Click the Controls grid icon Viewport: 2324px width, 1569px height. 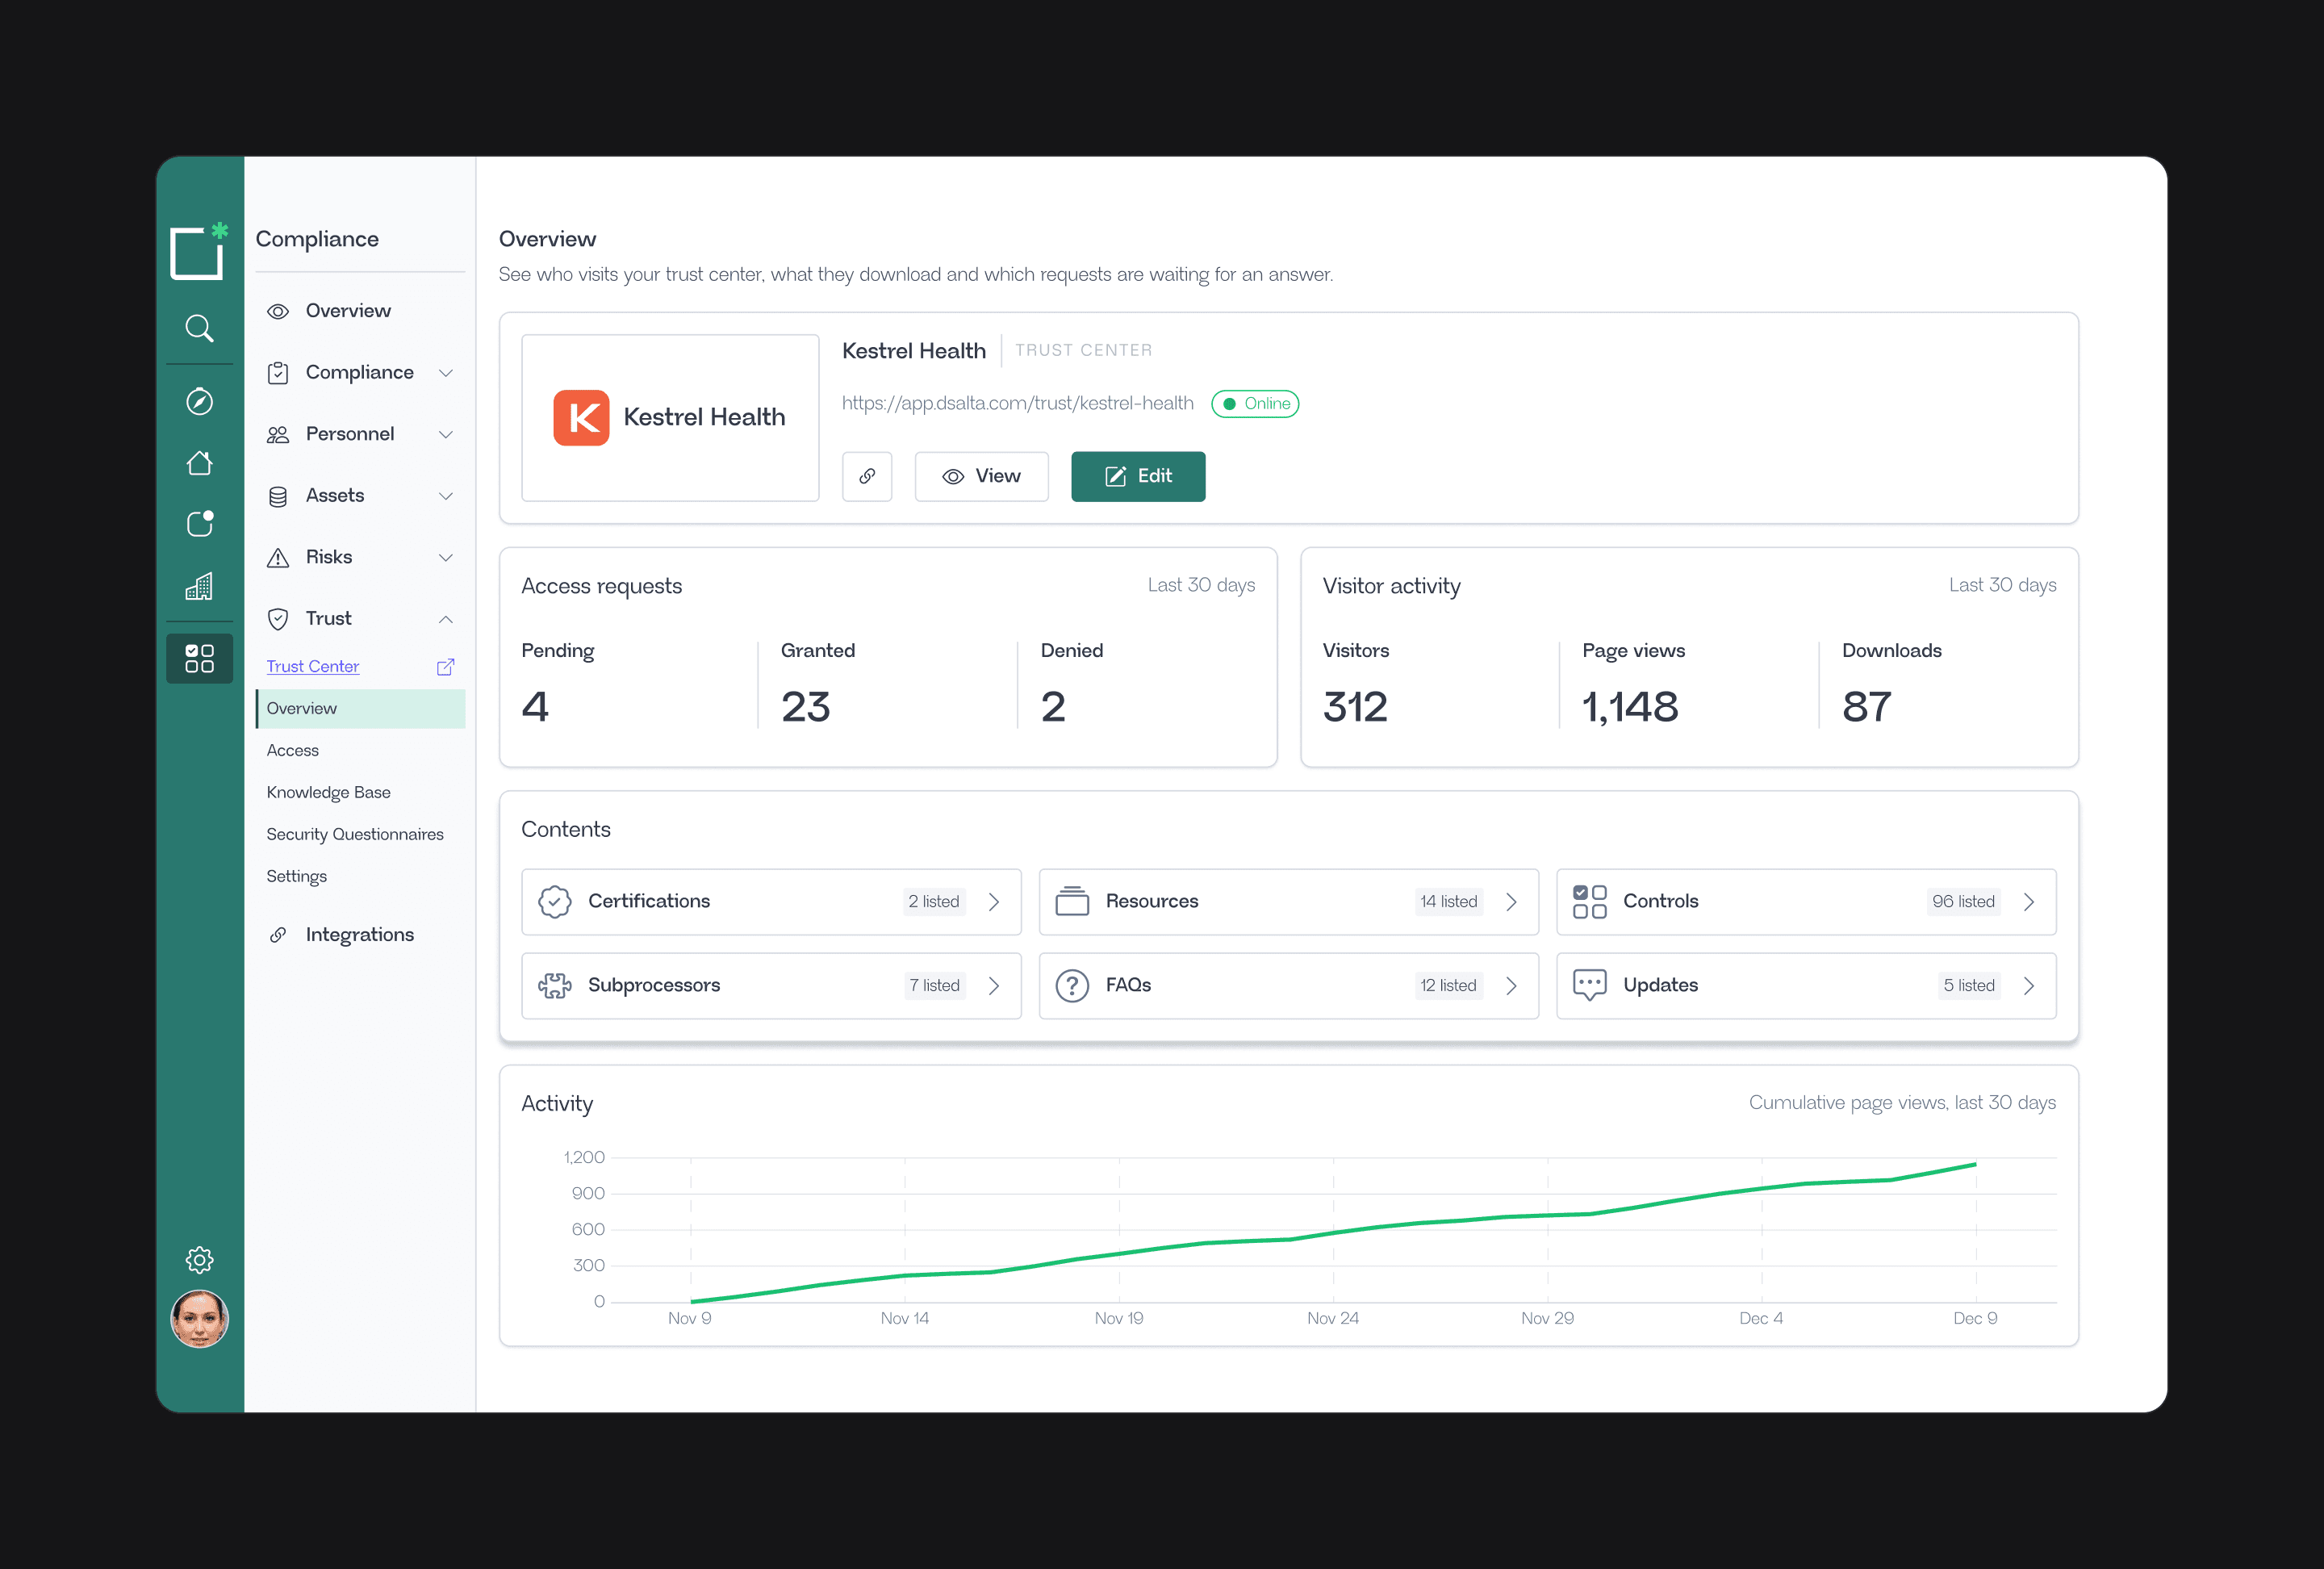coord(1590,902)
